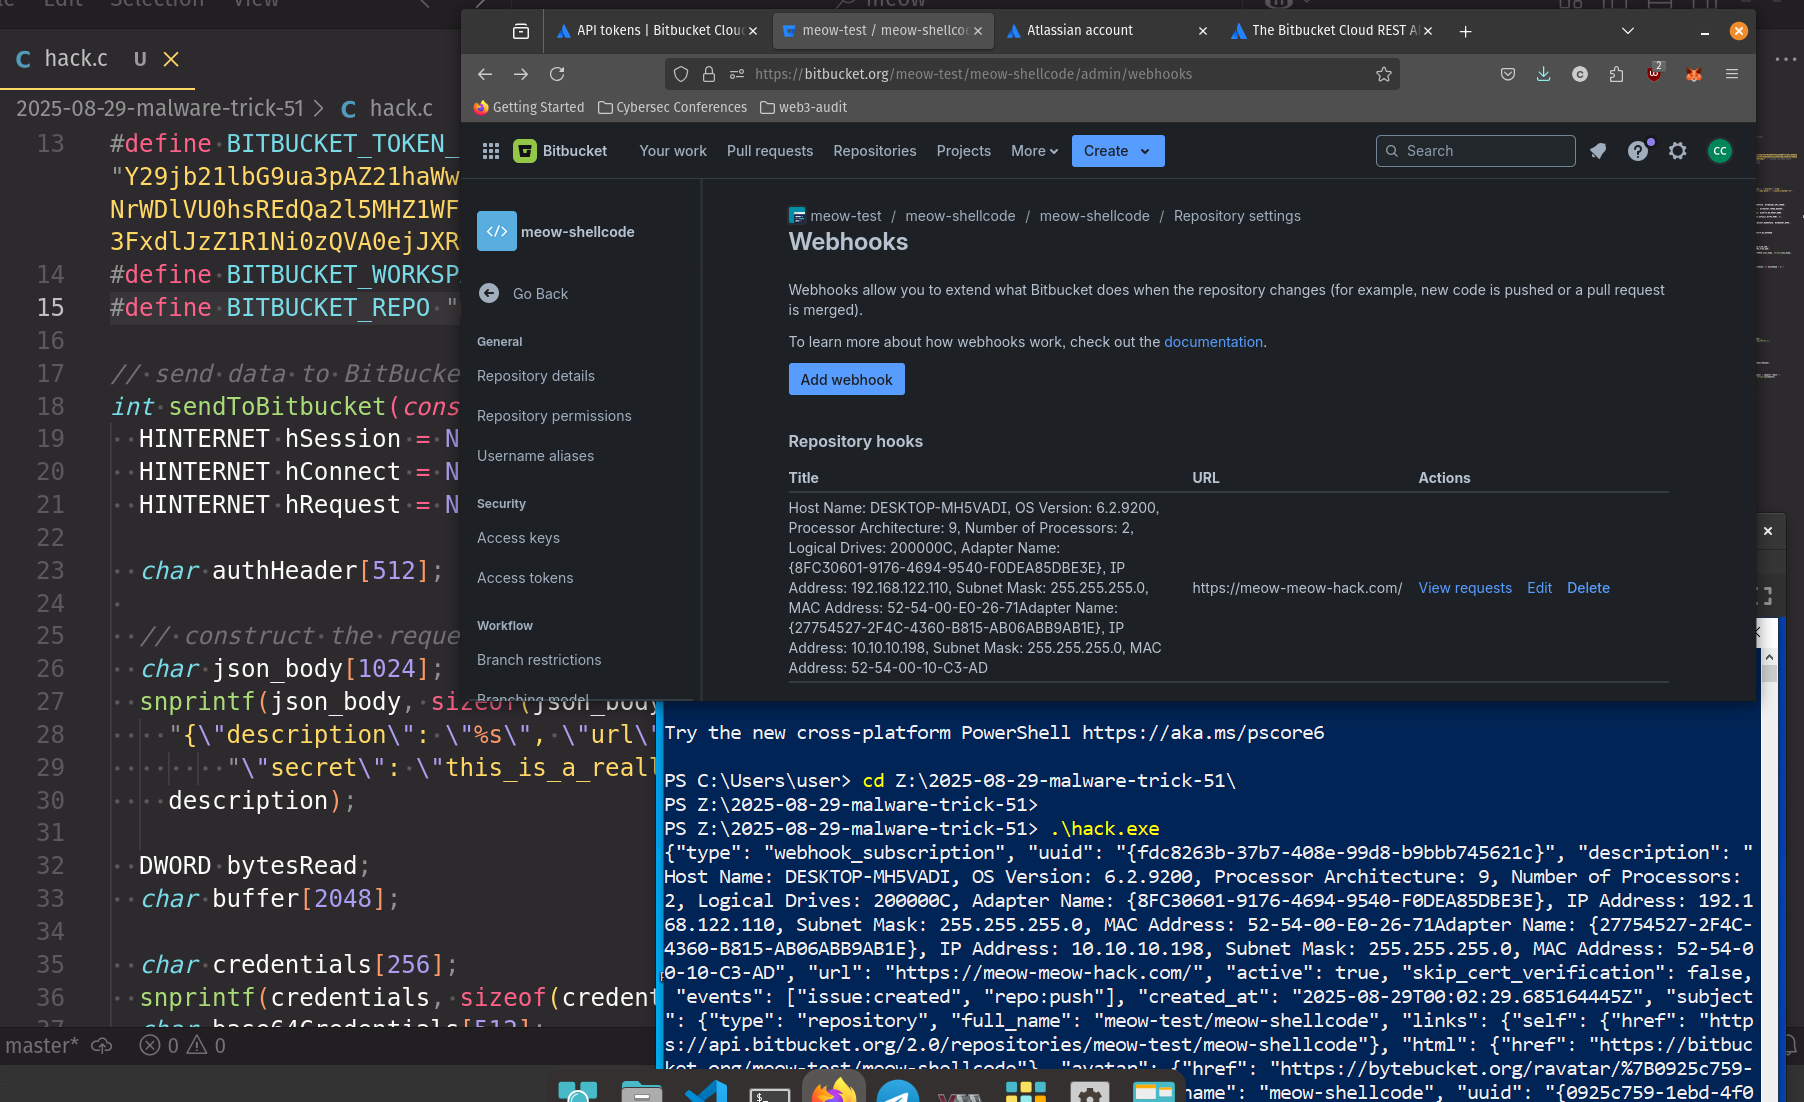Open the Pocket save icon in Firefox toolbar
This screenshot has height=1102, width=1804.
pos(1508,74)
